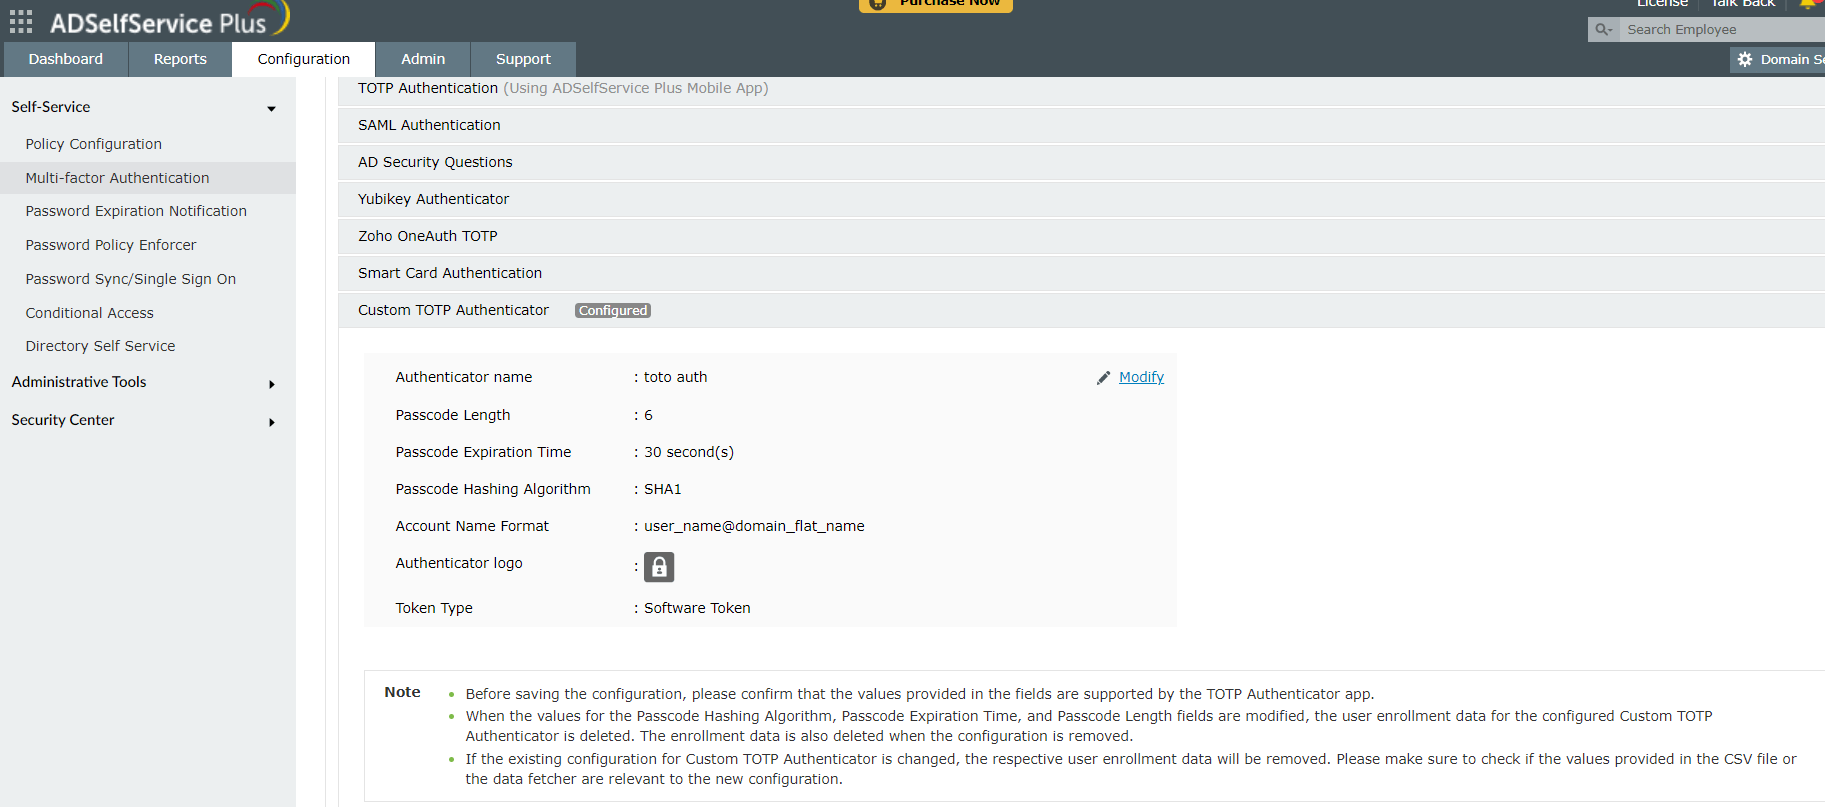The height and width of the screenshot is (807, 1825).
Task: Click the "Token Type" label
Action: (434, 608)
